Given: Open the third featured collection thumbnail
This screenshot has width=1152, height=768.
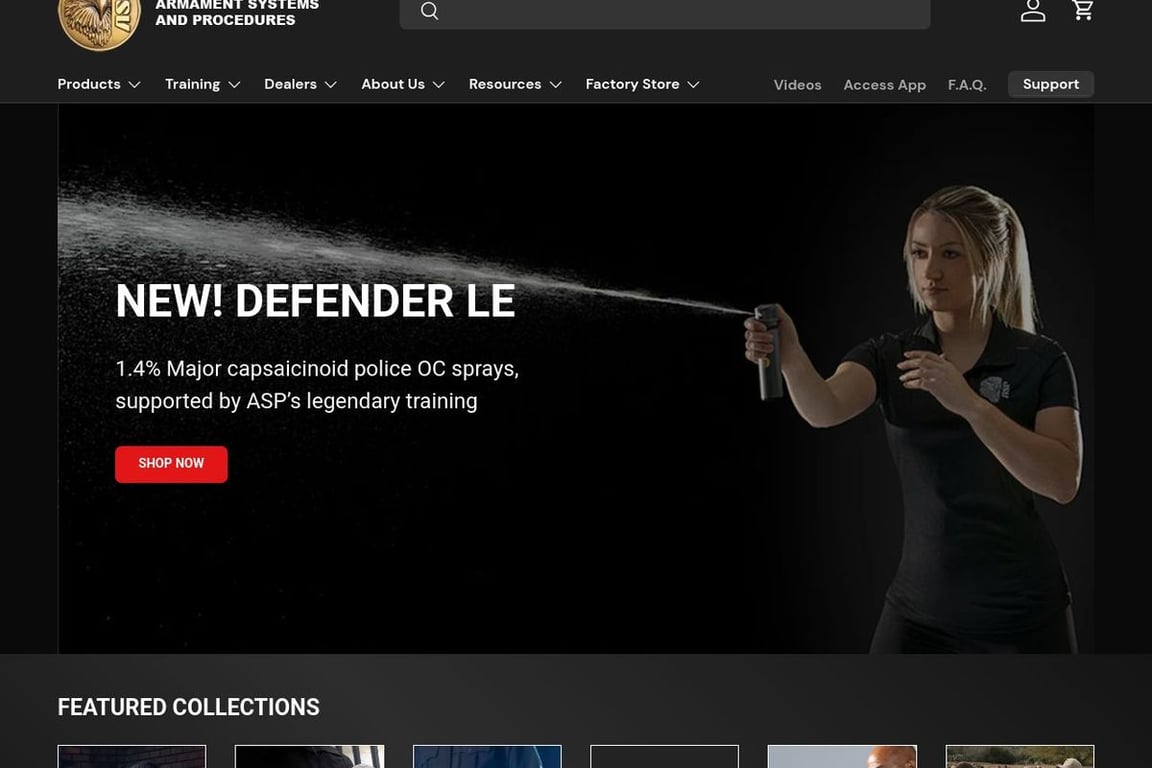Looking at the screenshot, I should (487, 756).
